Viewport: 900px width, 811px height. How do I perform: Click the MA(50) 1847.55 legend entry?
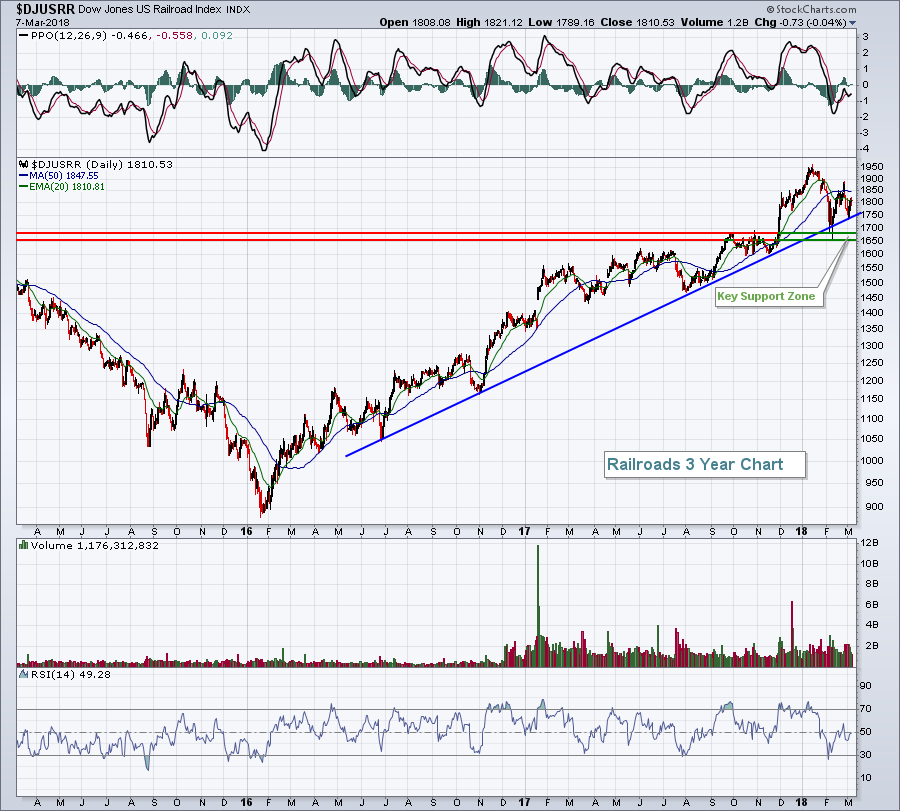(64, 176)
